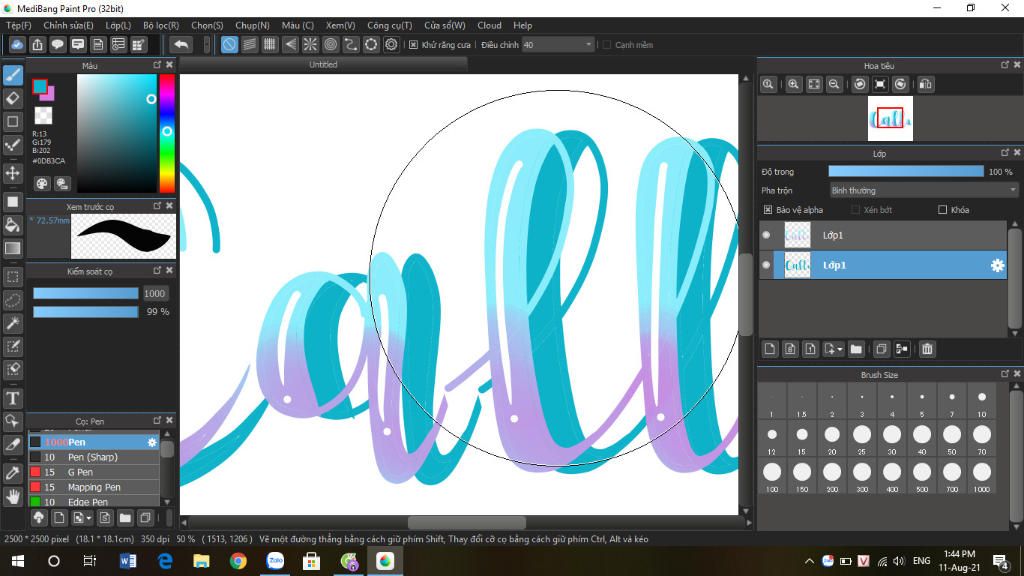Select the Magic Wand tool

12,323
